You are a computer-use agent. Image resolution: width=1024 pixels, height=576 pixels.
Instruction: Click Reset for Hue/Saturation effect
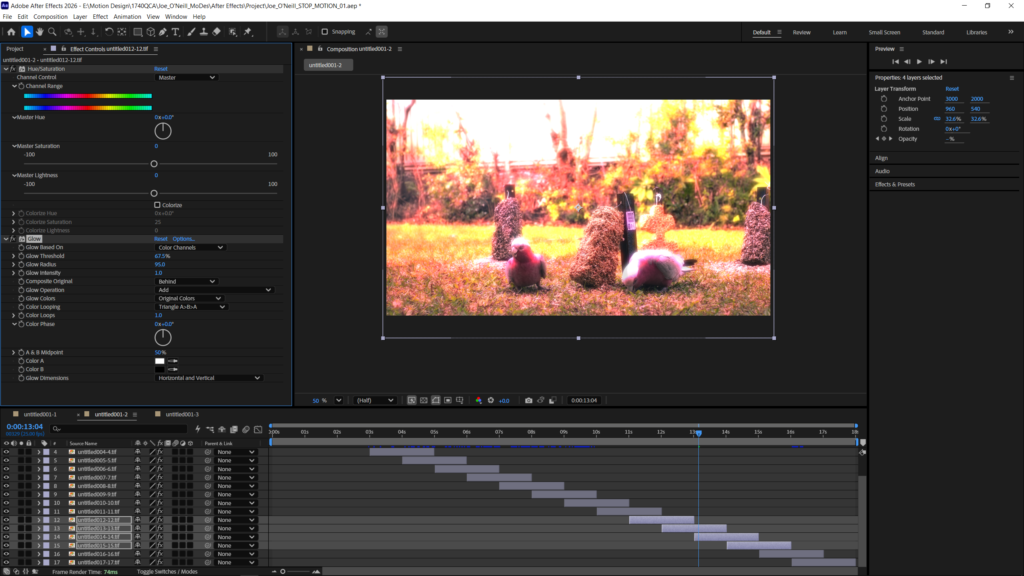161,69
